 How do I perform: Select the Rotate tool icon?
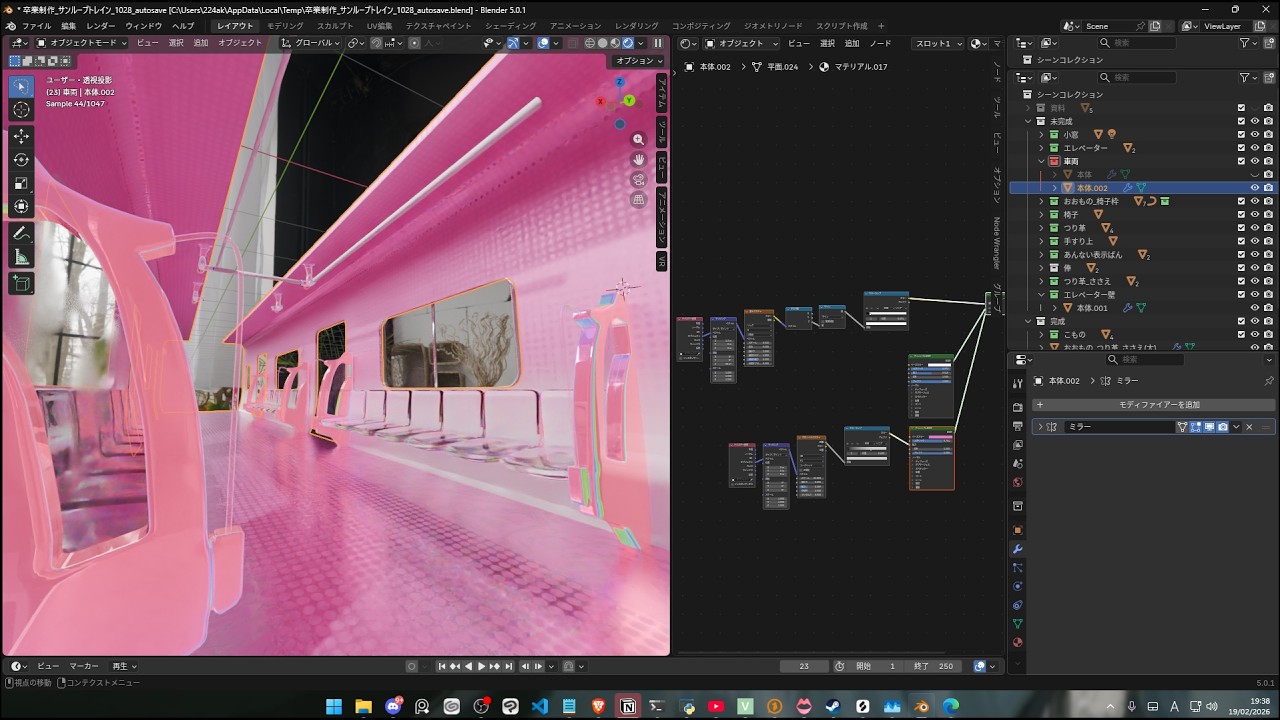click(21, 159)
